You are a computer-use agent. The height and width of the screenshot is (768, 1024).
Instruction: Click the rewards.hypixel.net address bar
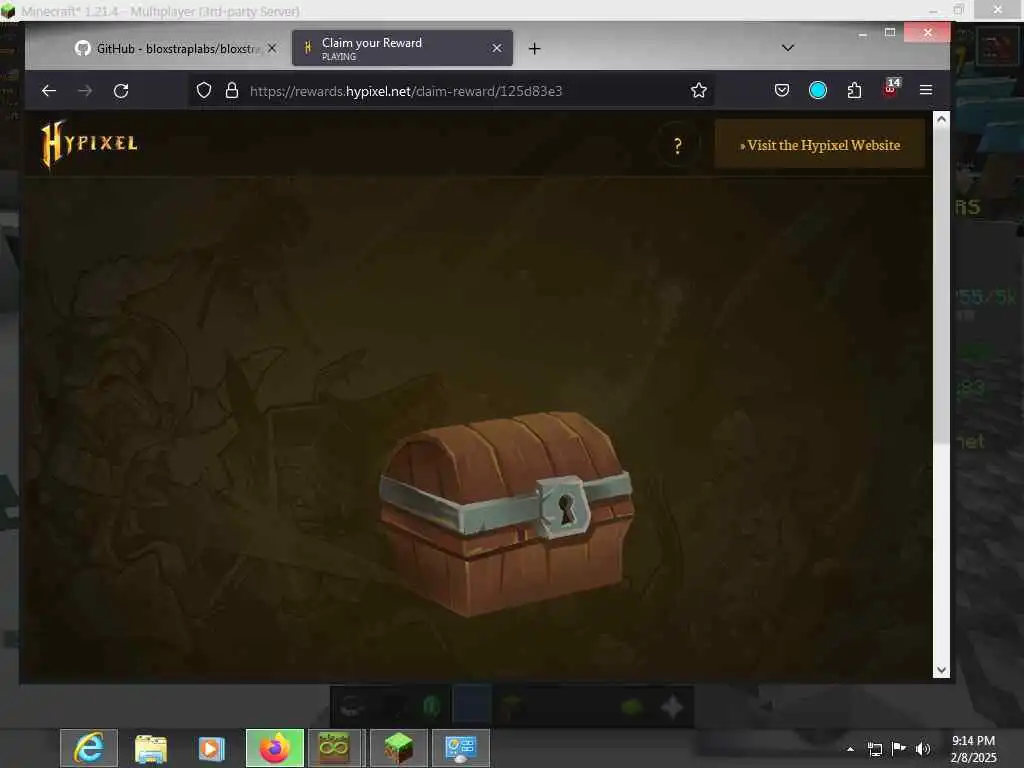[x=451, y=91]
